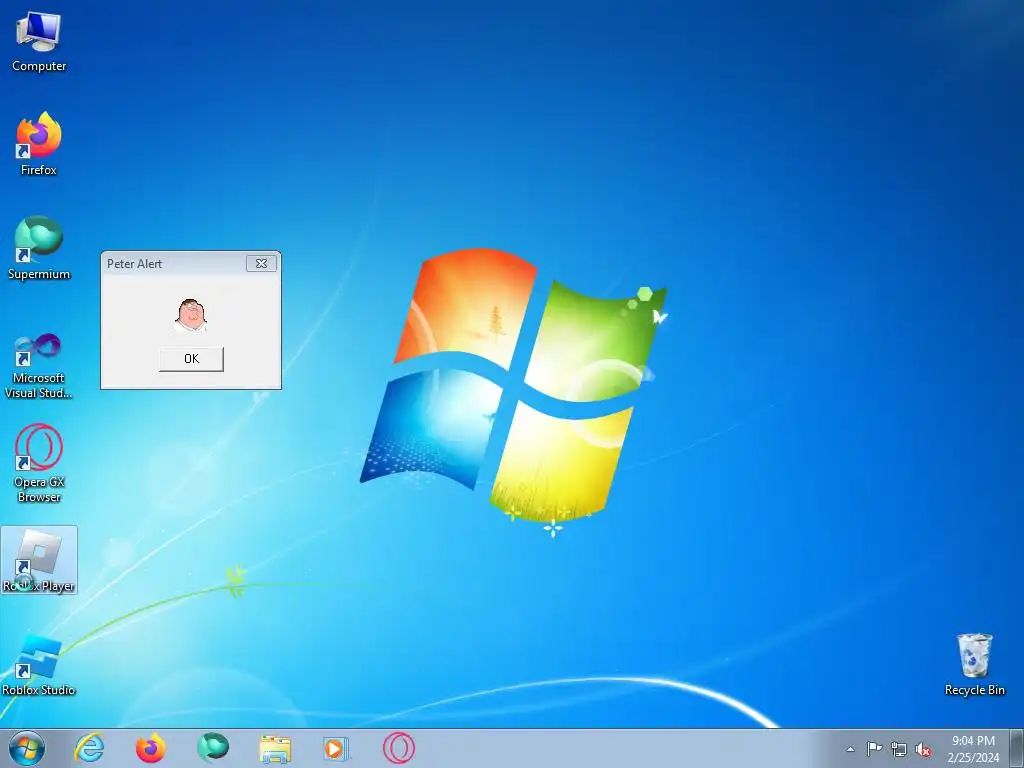Click OK in the Peter Alert dialog
The width and height of the screenshot is (1024, 768).
(191, 359)
